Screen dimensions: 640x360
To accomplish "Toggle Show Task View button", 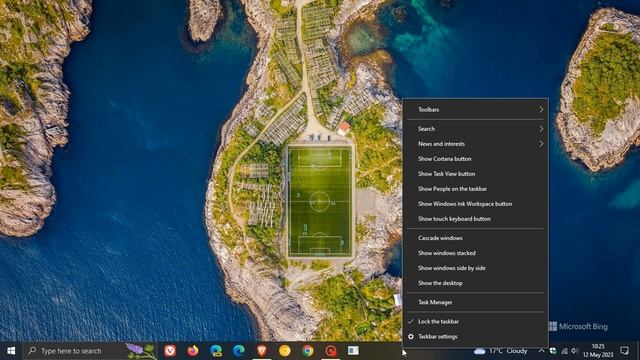I will [x=476, y=174].
